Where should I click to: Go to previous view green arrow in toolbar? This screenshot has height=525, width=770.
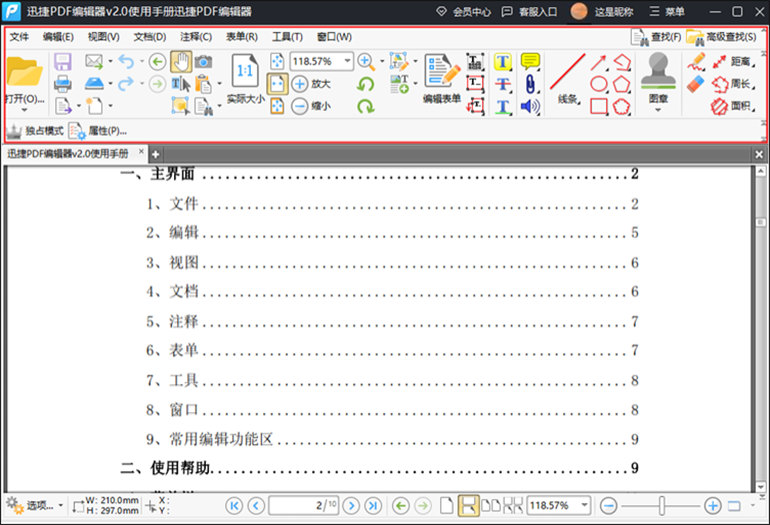[x=157, y=62]
